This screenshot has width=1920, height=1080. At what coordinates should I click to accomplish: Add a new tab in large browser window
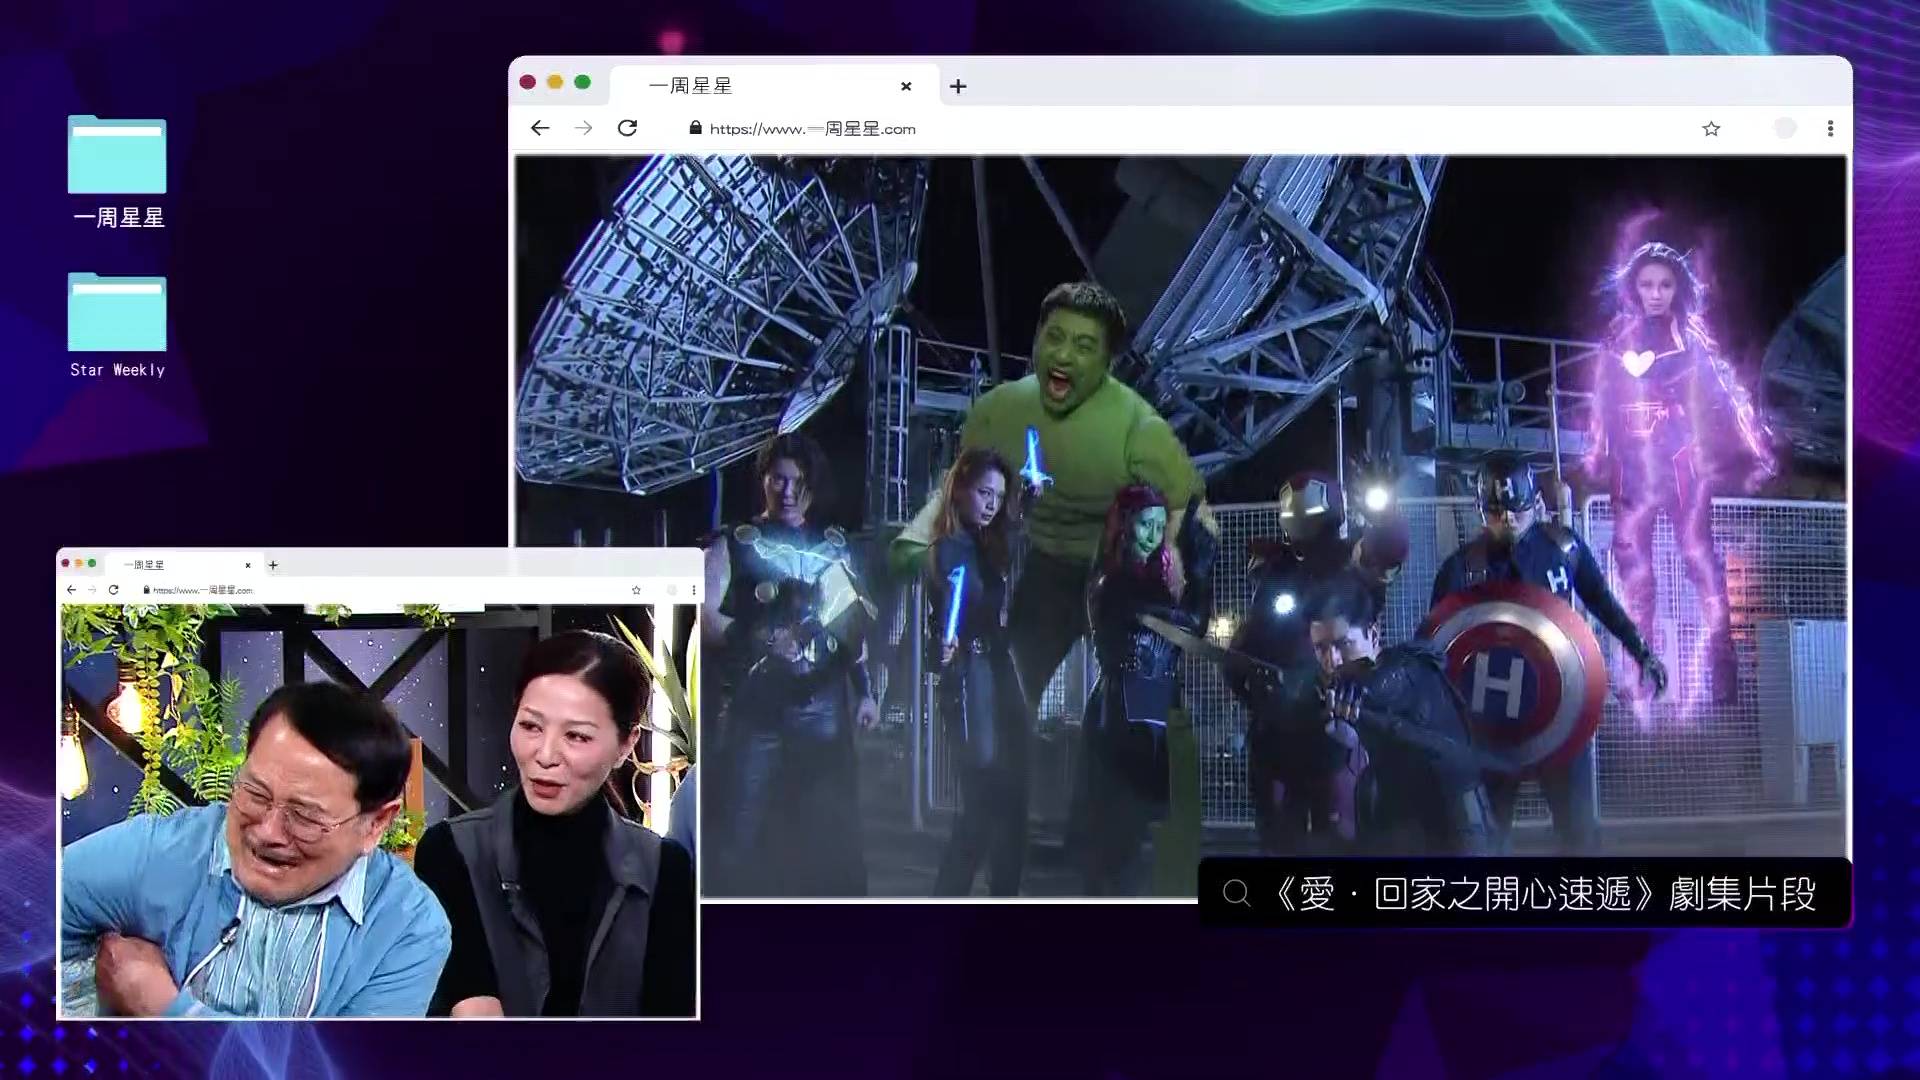tap(958, 87)
